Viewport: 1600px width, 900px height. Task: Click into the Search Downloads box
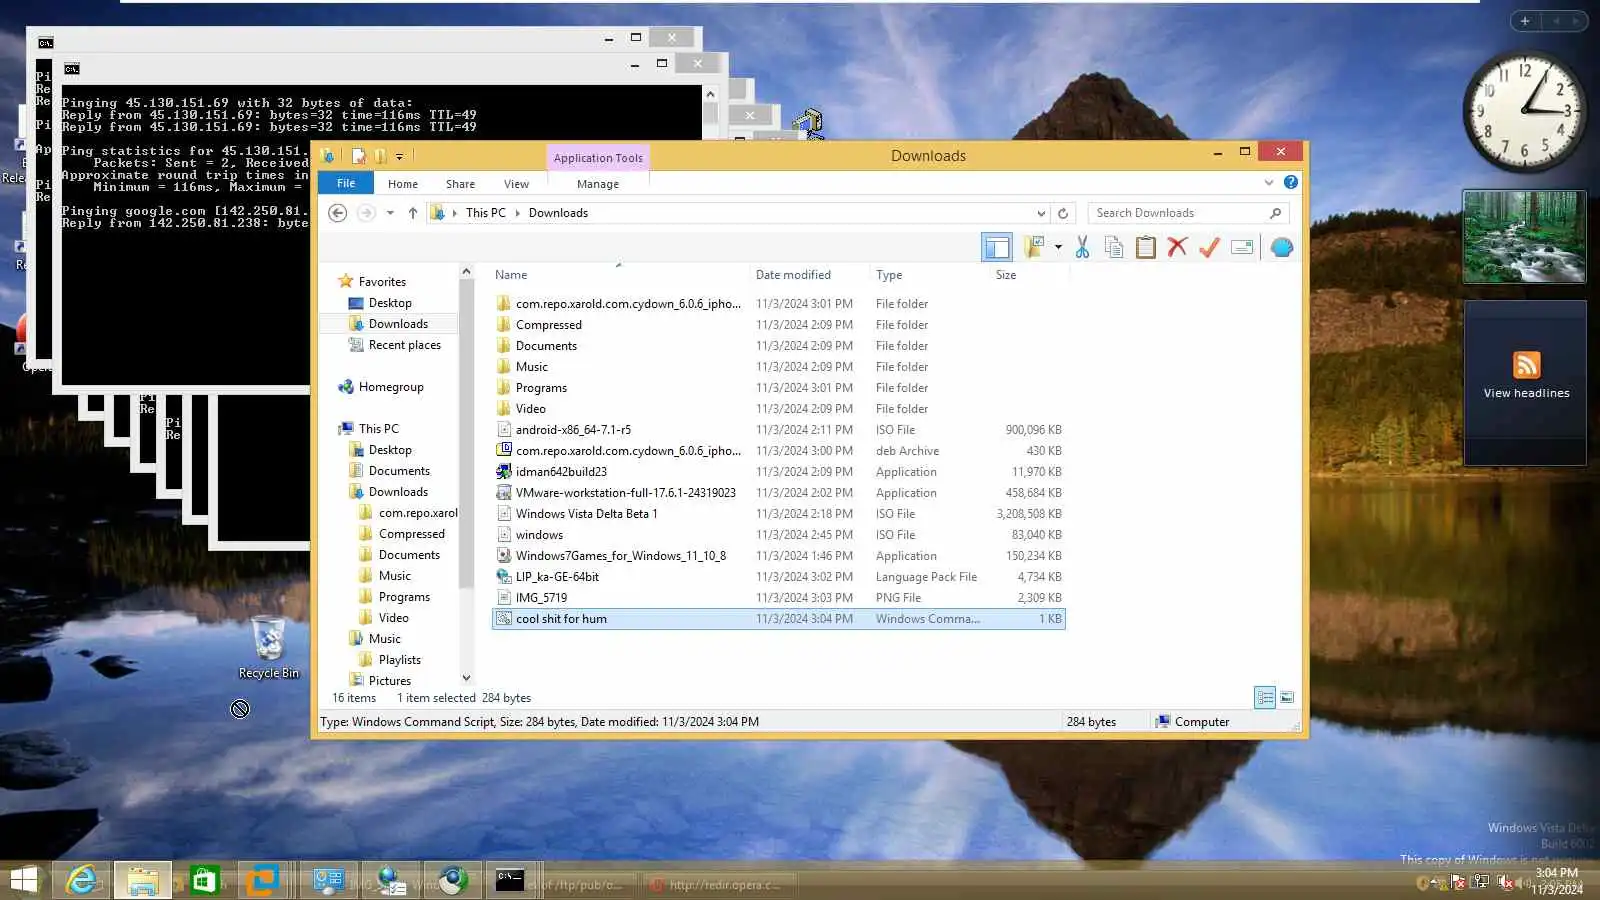(x=1180, y=213)
